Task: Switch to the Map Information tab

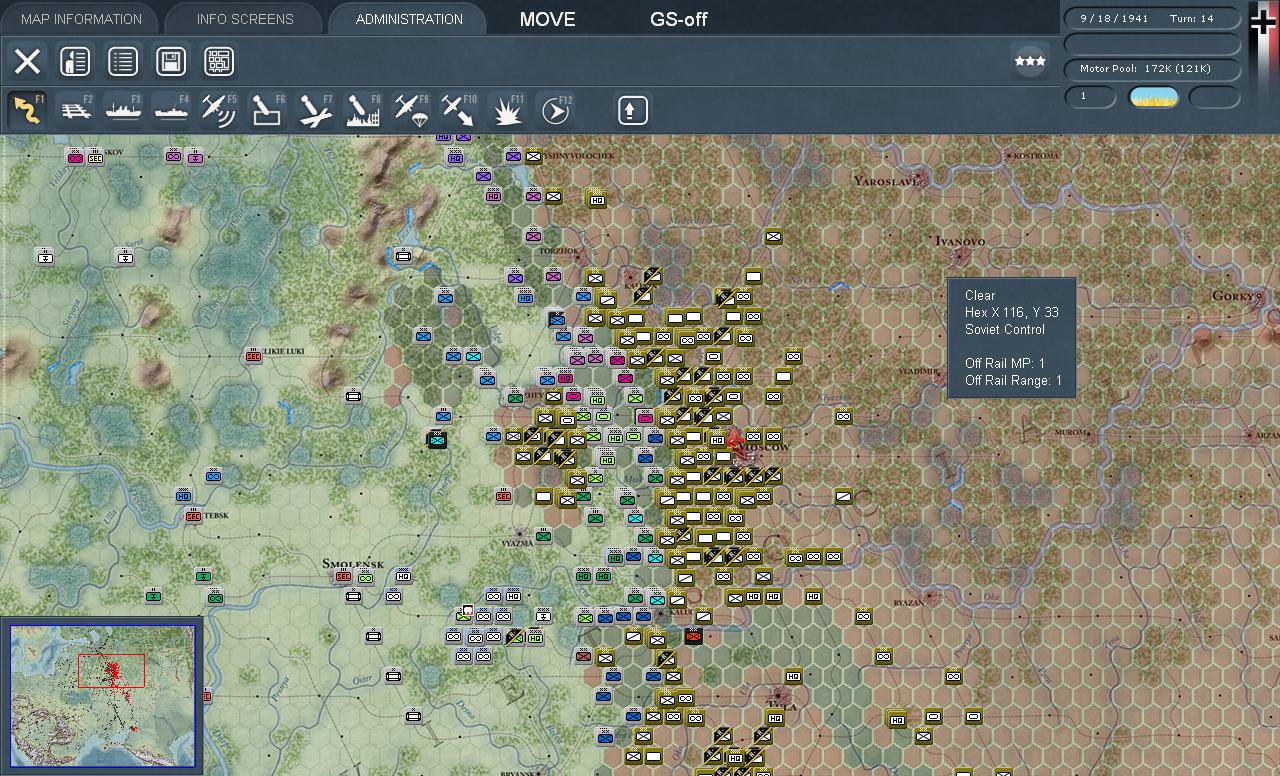Action: click(x=82, y=19)
